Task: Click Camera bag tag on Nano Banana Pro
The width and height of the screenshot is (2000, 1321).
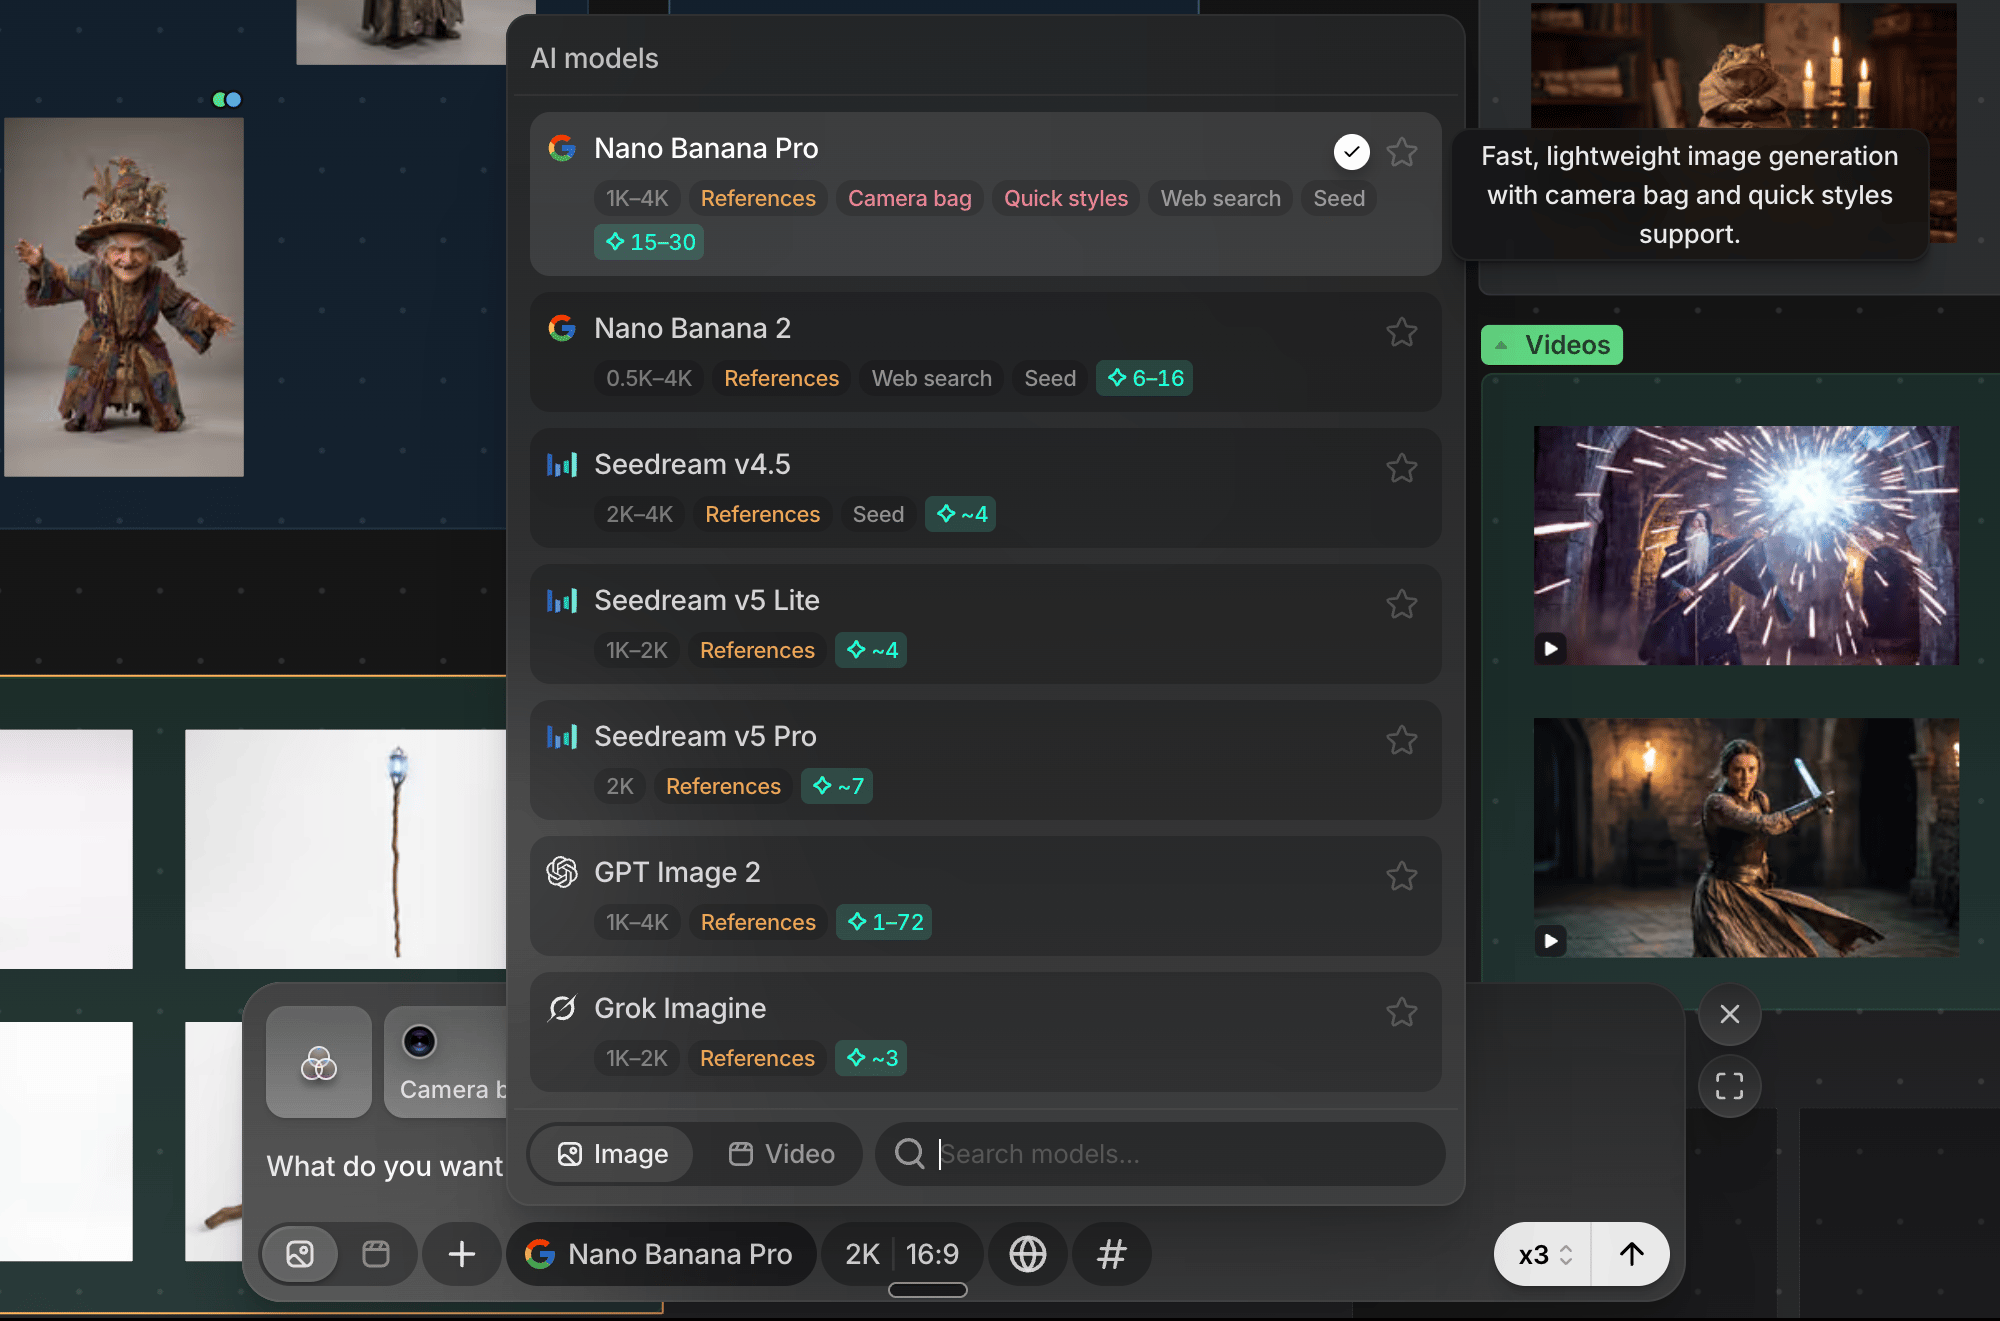Action: (x=909, y=198)
